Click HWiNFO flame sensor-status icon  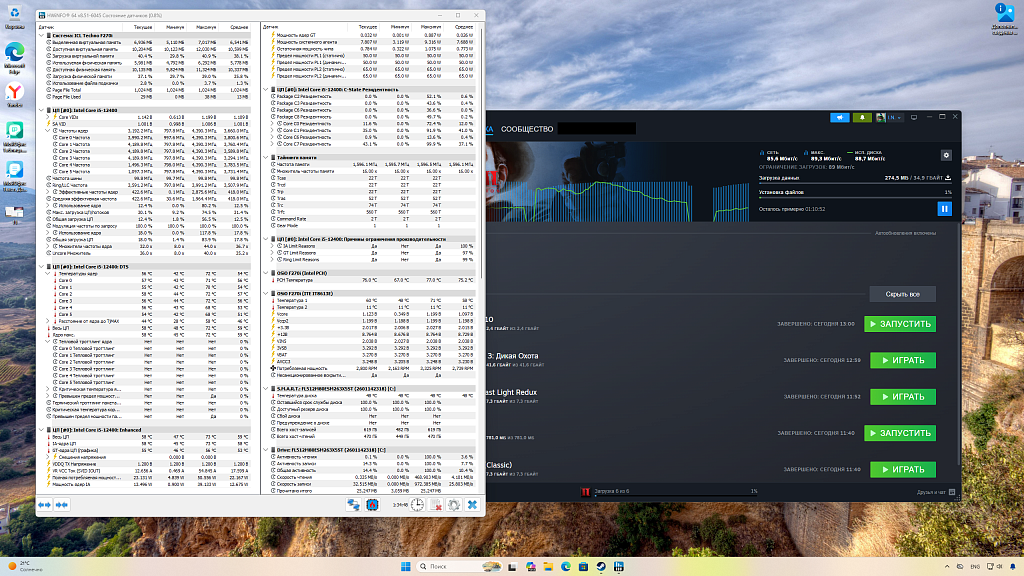372,505
